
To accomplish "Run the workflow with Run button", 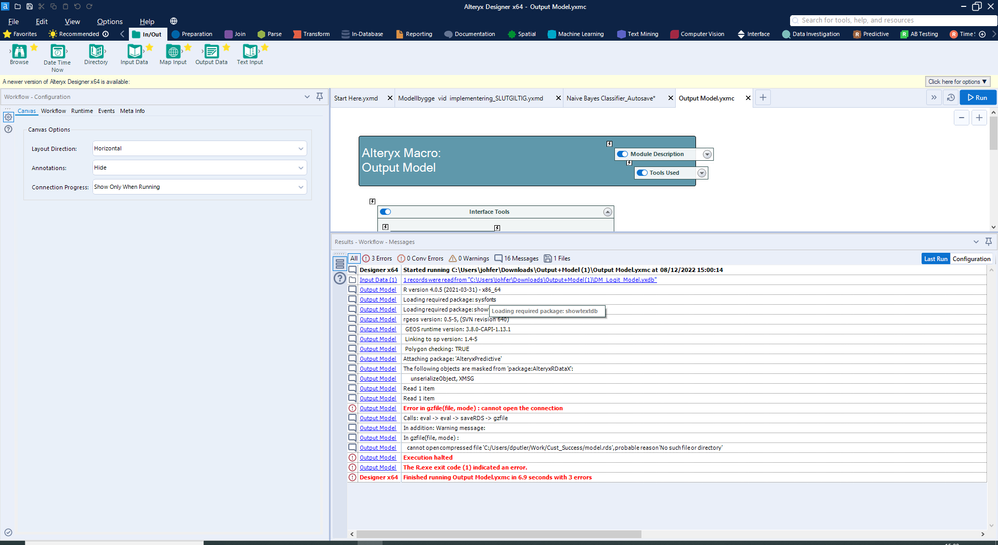I will coord(978,98).
